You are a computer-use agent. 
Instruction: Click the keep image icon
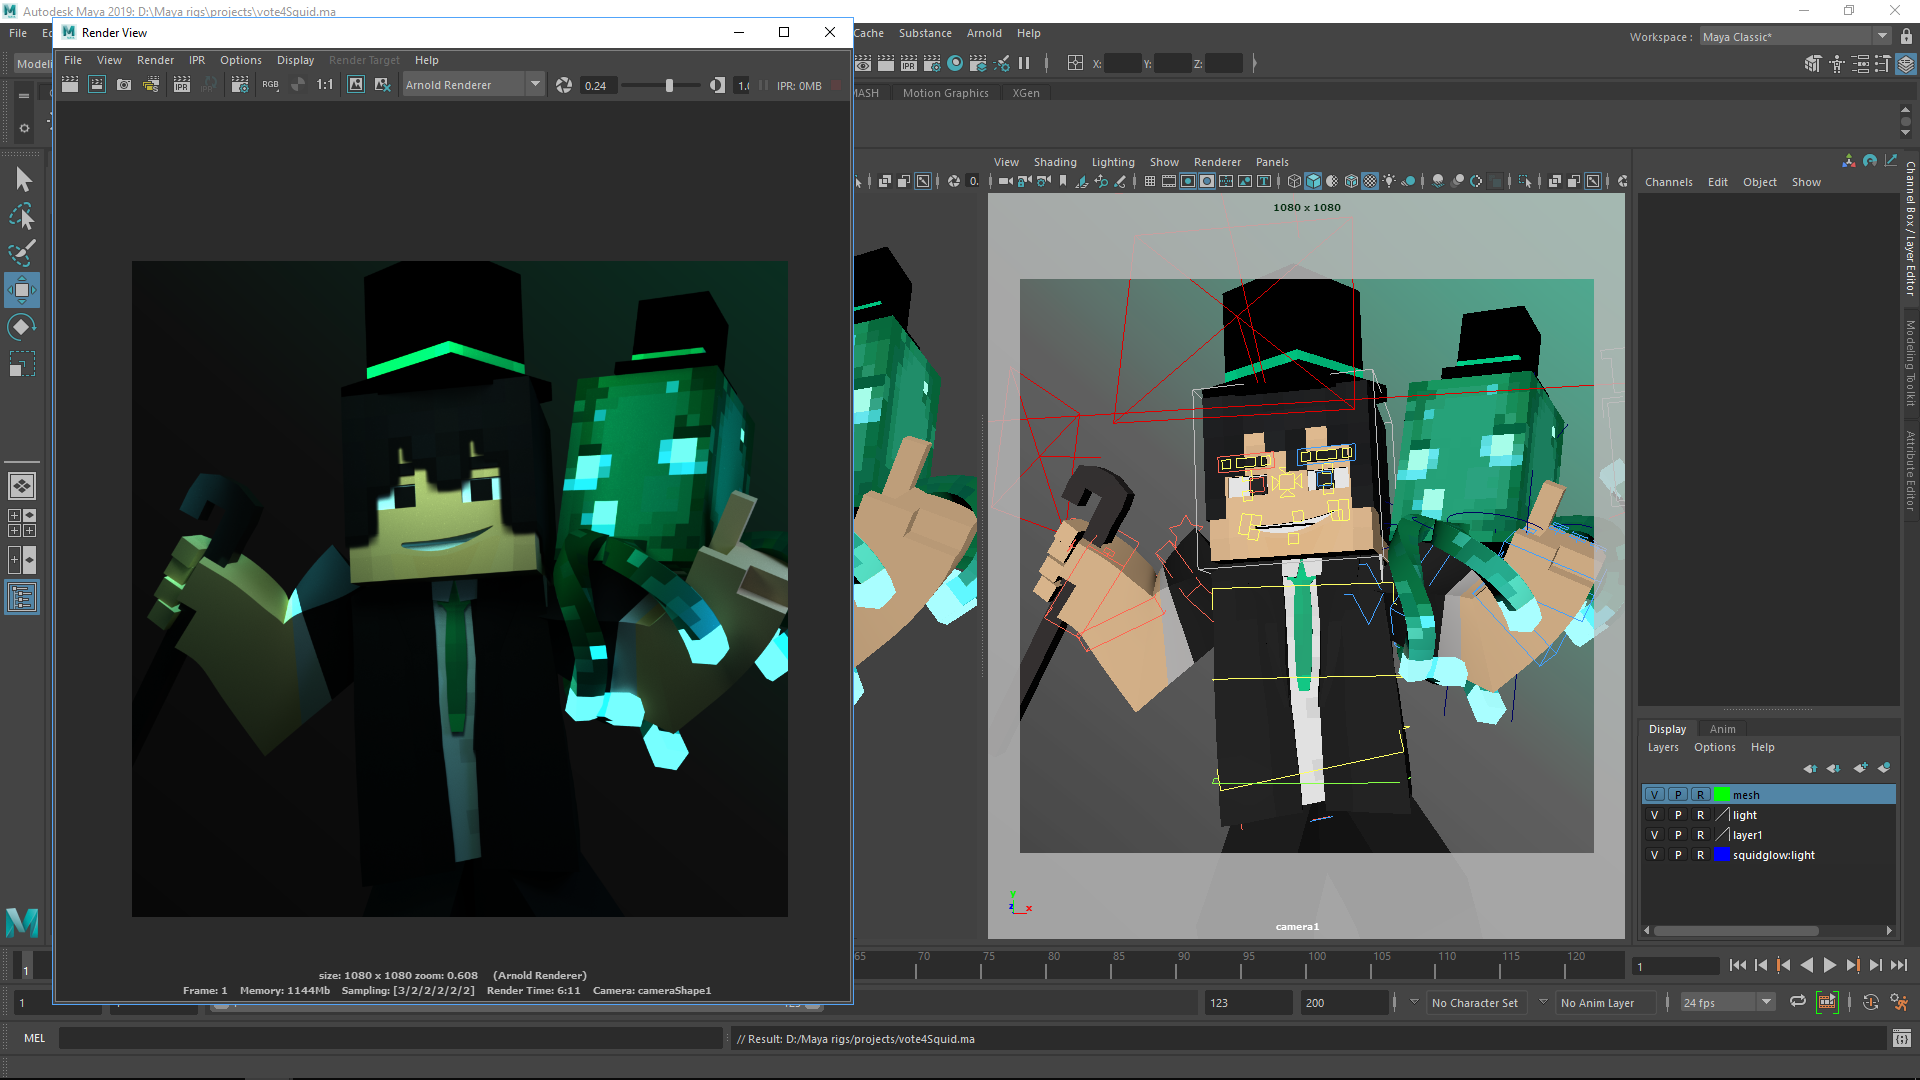coord(356,85)
